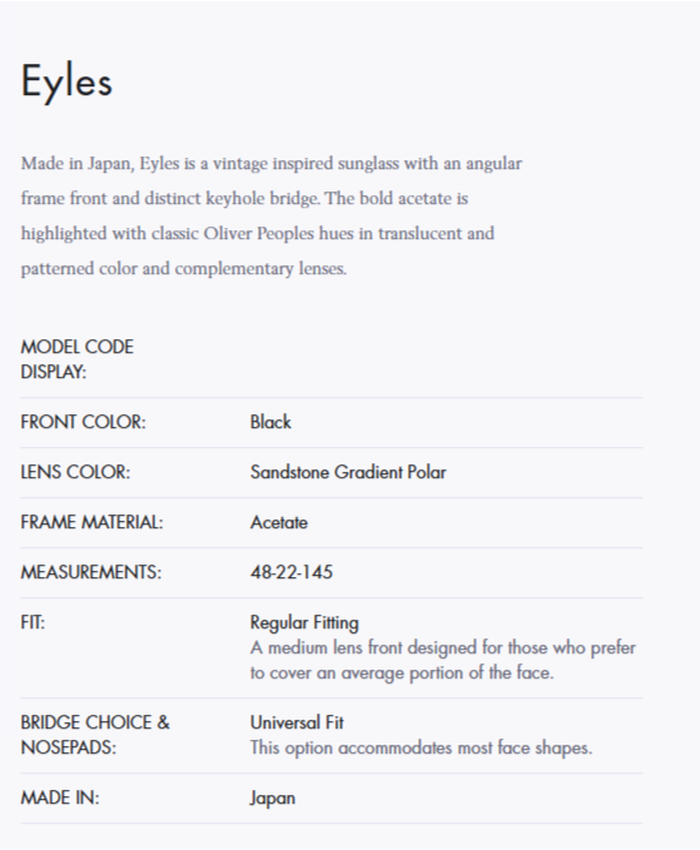The width and height of the screenshot is (700, 850).
Task: Click the LENS COLOR label
Action: 75,472
